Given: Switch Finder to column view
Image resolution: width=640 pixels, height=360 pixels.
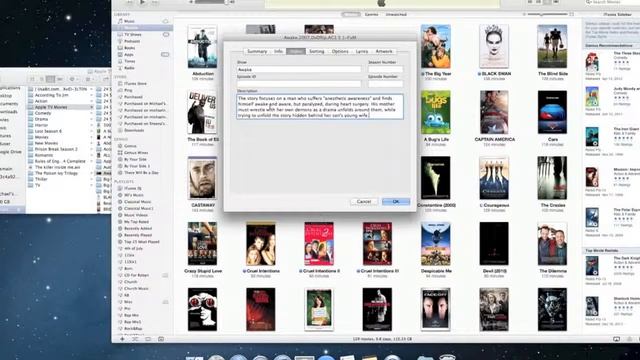Looking at the screenshot, I should [x=50, y=79].
